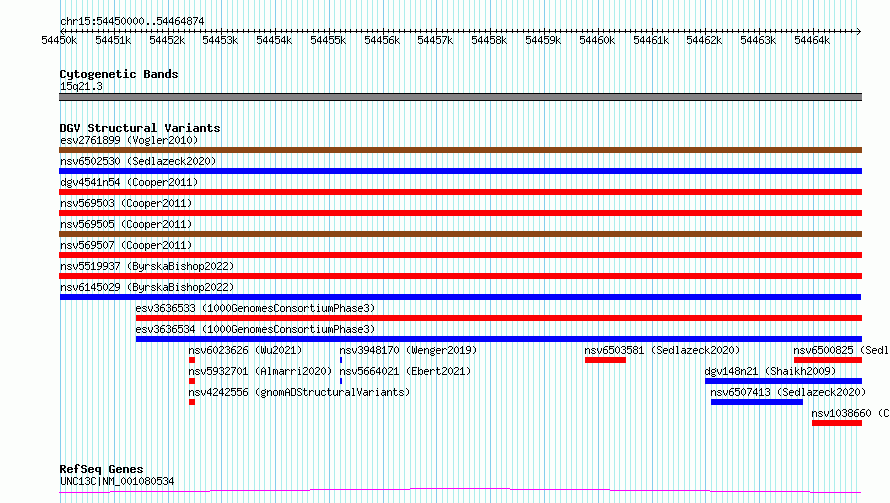Open the nsv5664021 (Ebert2021) label
890x503 pixels.
405,371
